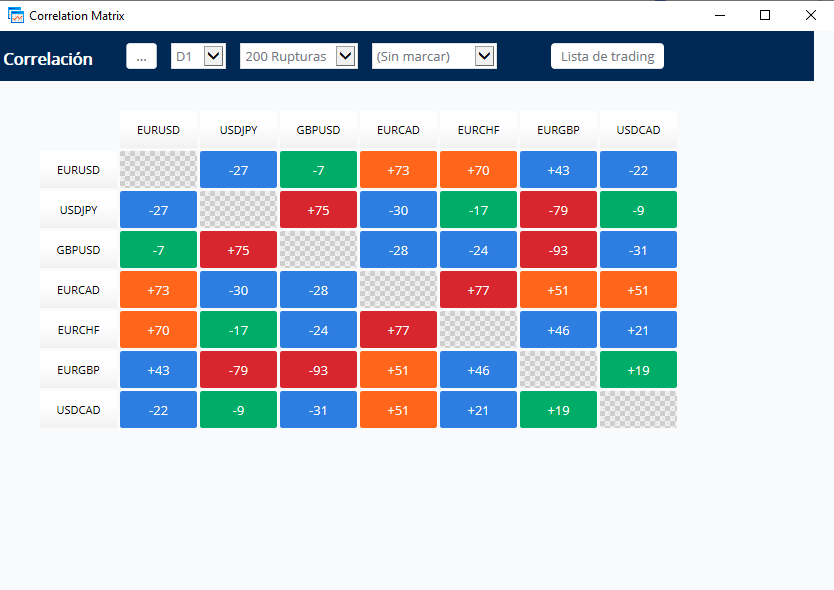Viewport: 834px width, 590px height.
Task: Click the Correlation Matrix app icon in title bar
Action: 16,15
